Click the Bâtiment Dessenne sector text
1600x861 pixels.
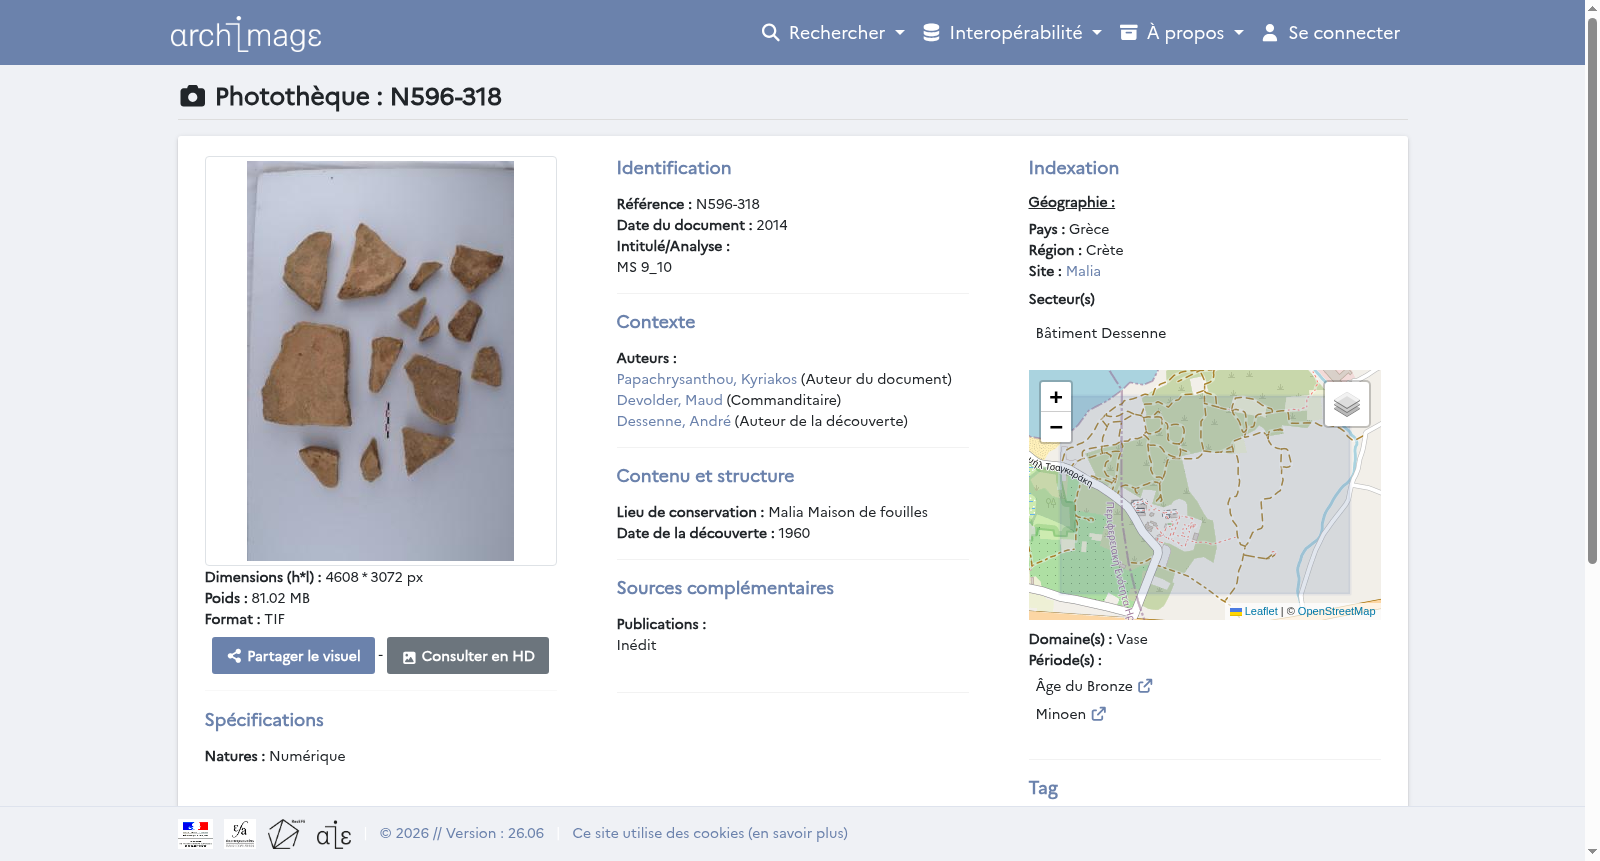coord(1101,333)
